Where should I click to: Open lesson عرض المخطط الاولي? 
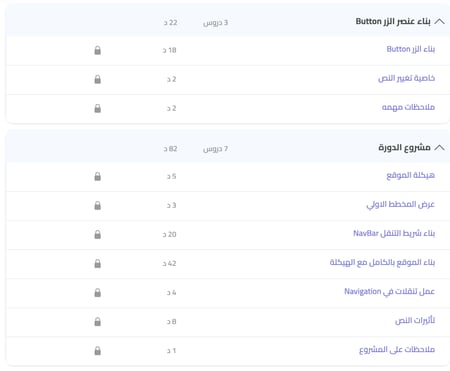pyautogui.click(x=401, y=204)
